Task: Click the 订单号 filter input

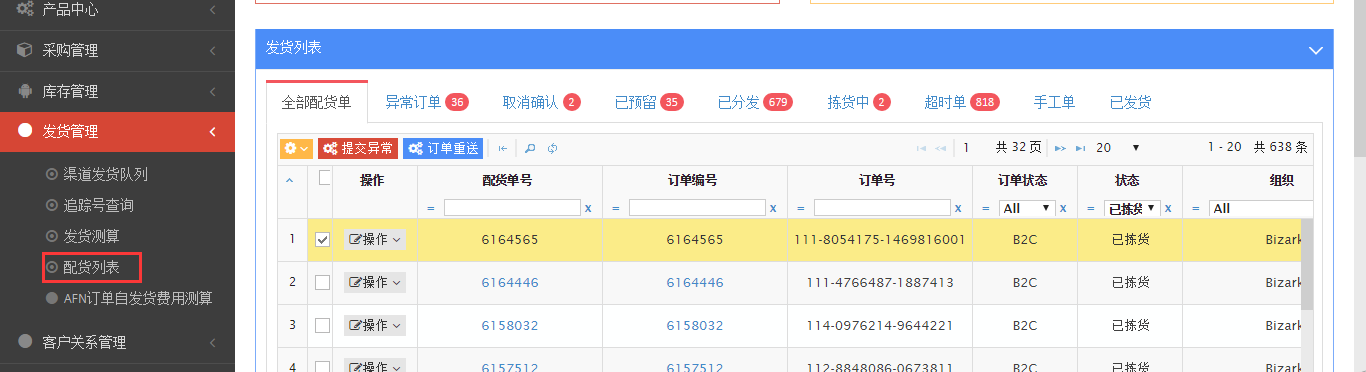Action: click(882, 208)
